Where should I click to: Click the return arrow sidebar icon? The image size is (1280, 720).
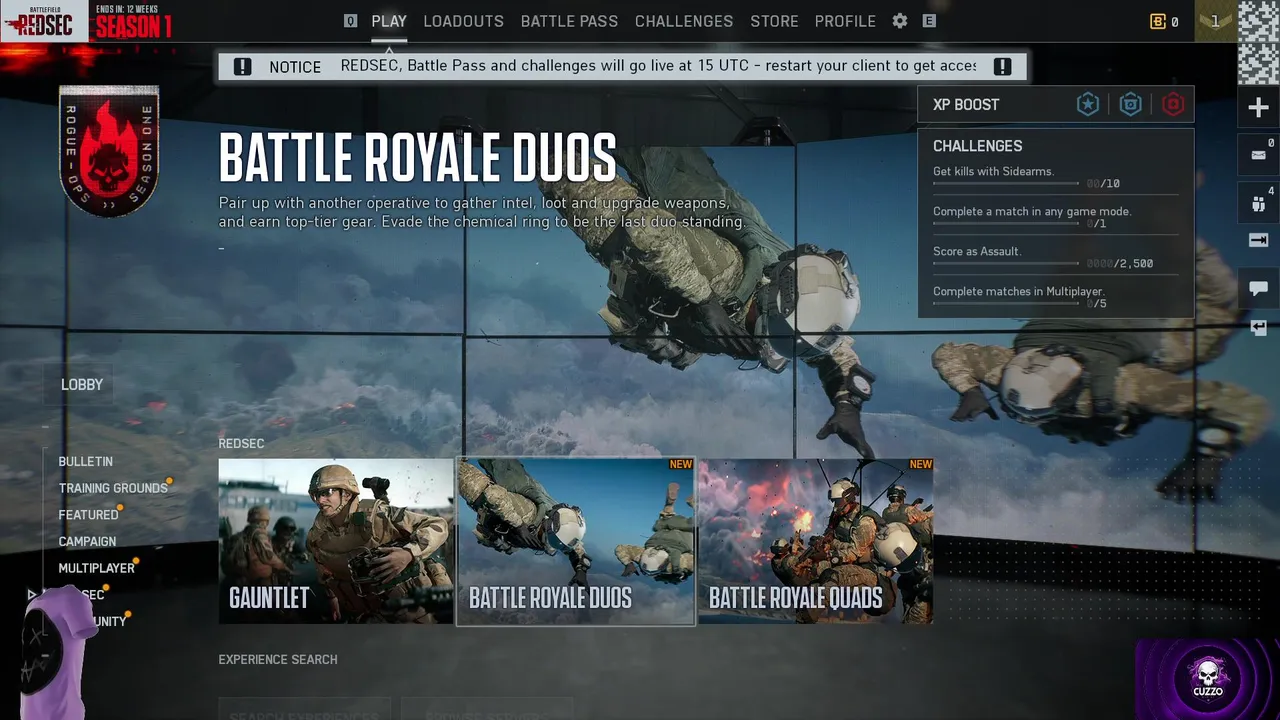[1258, 327]
